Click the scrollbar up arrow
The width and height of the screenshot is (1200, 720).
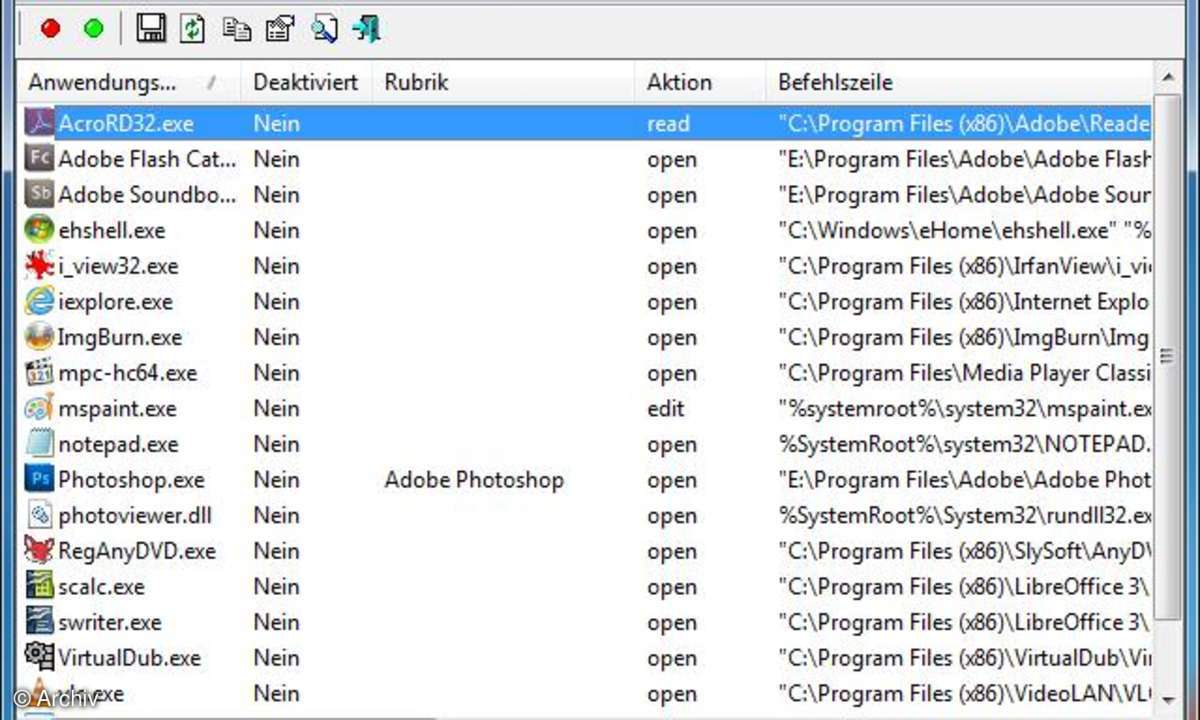(1166, 76)
